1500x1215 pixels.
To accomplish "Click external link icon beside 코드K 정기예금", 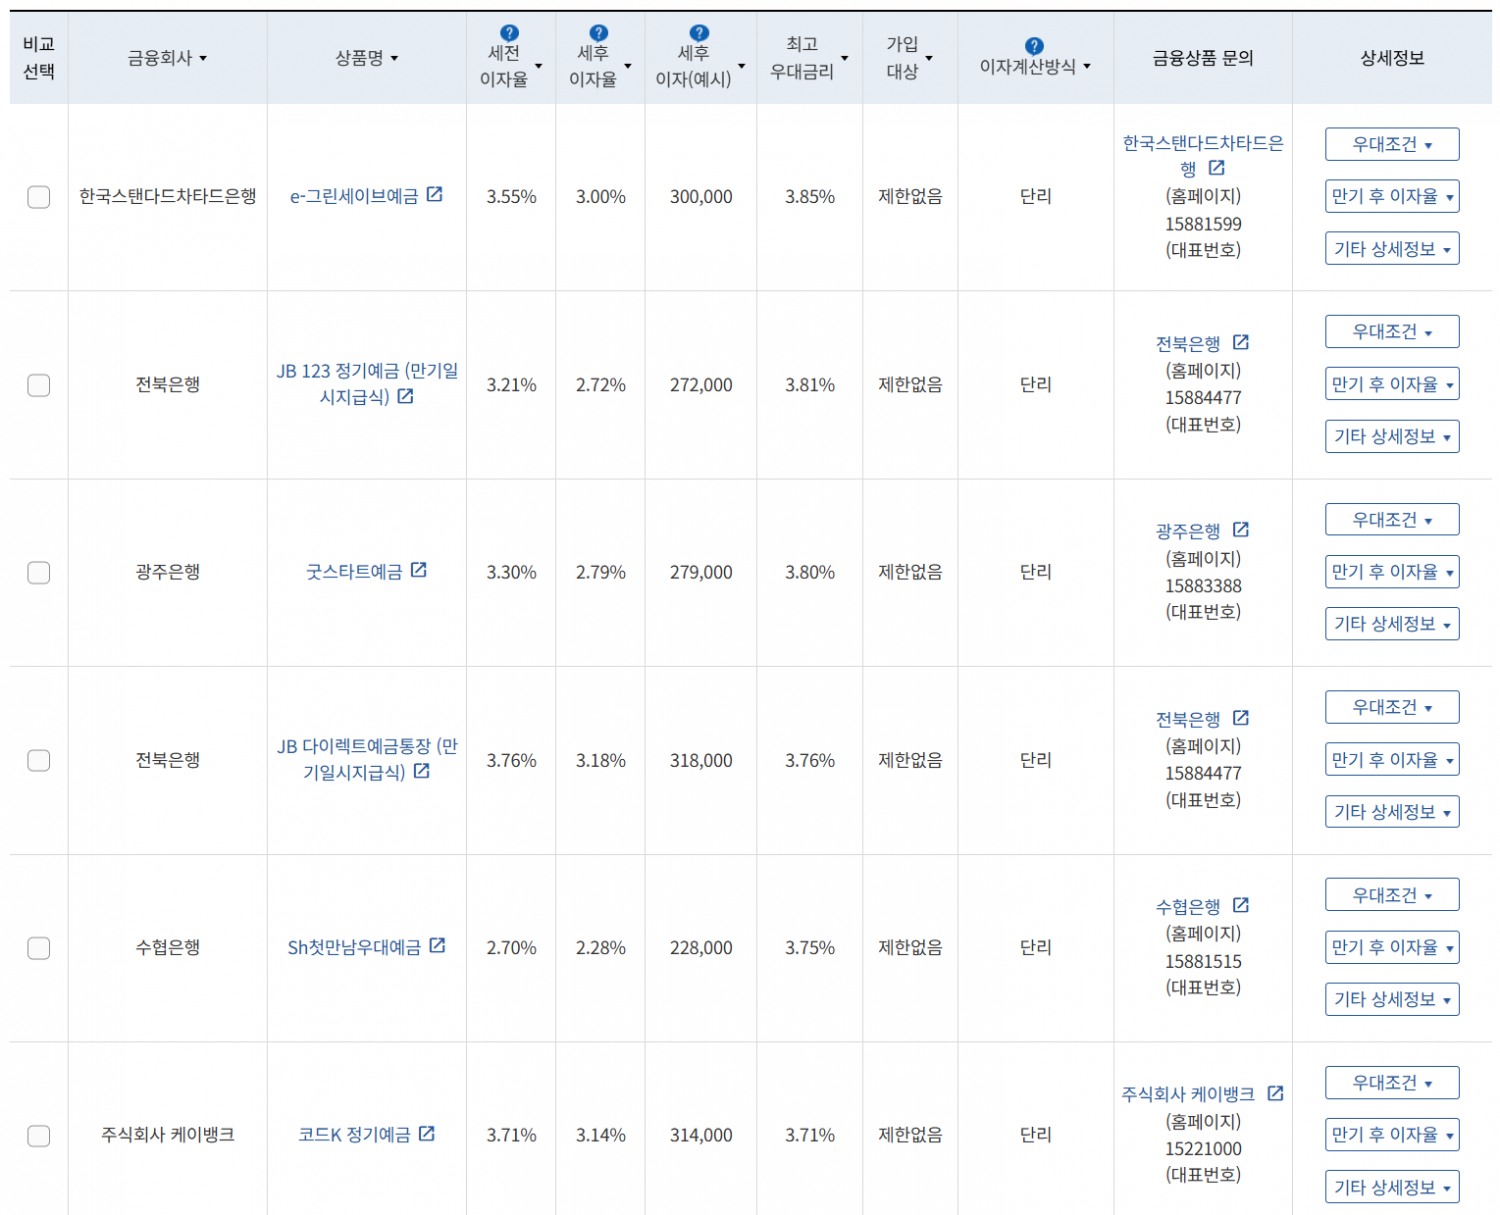I will (x=427, y=1133).
